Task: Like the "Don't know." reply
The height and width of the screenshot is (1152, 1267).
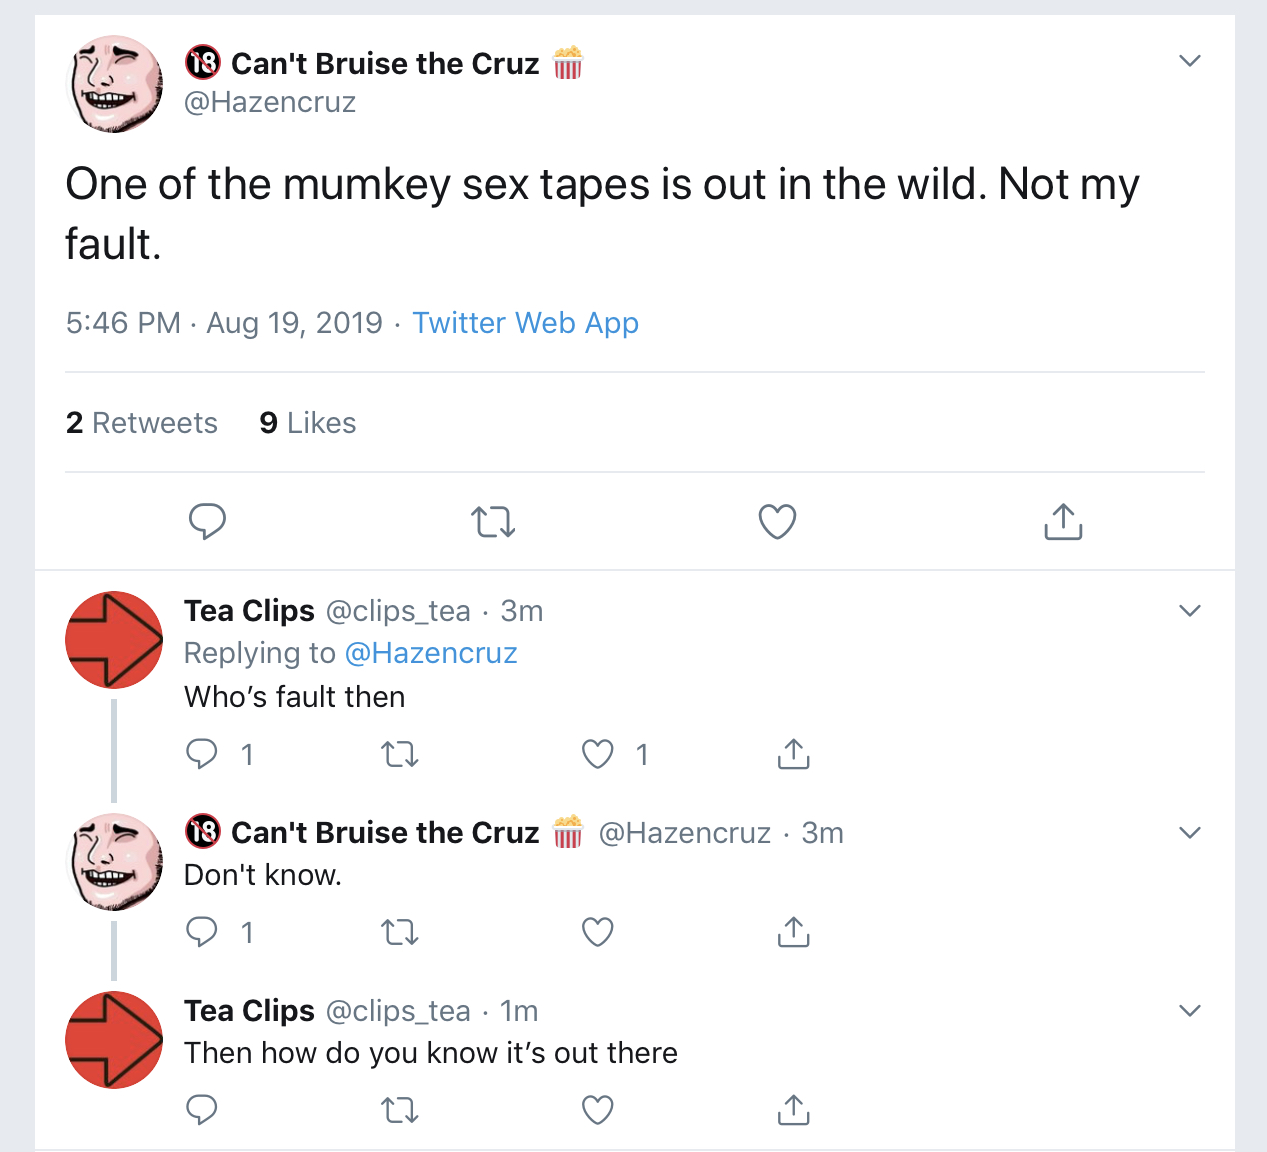Action: click(x=598, y=932)
